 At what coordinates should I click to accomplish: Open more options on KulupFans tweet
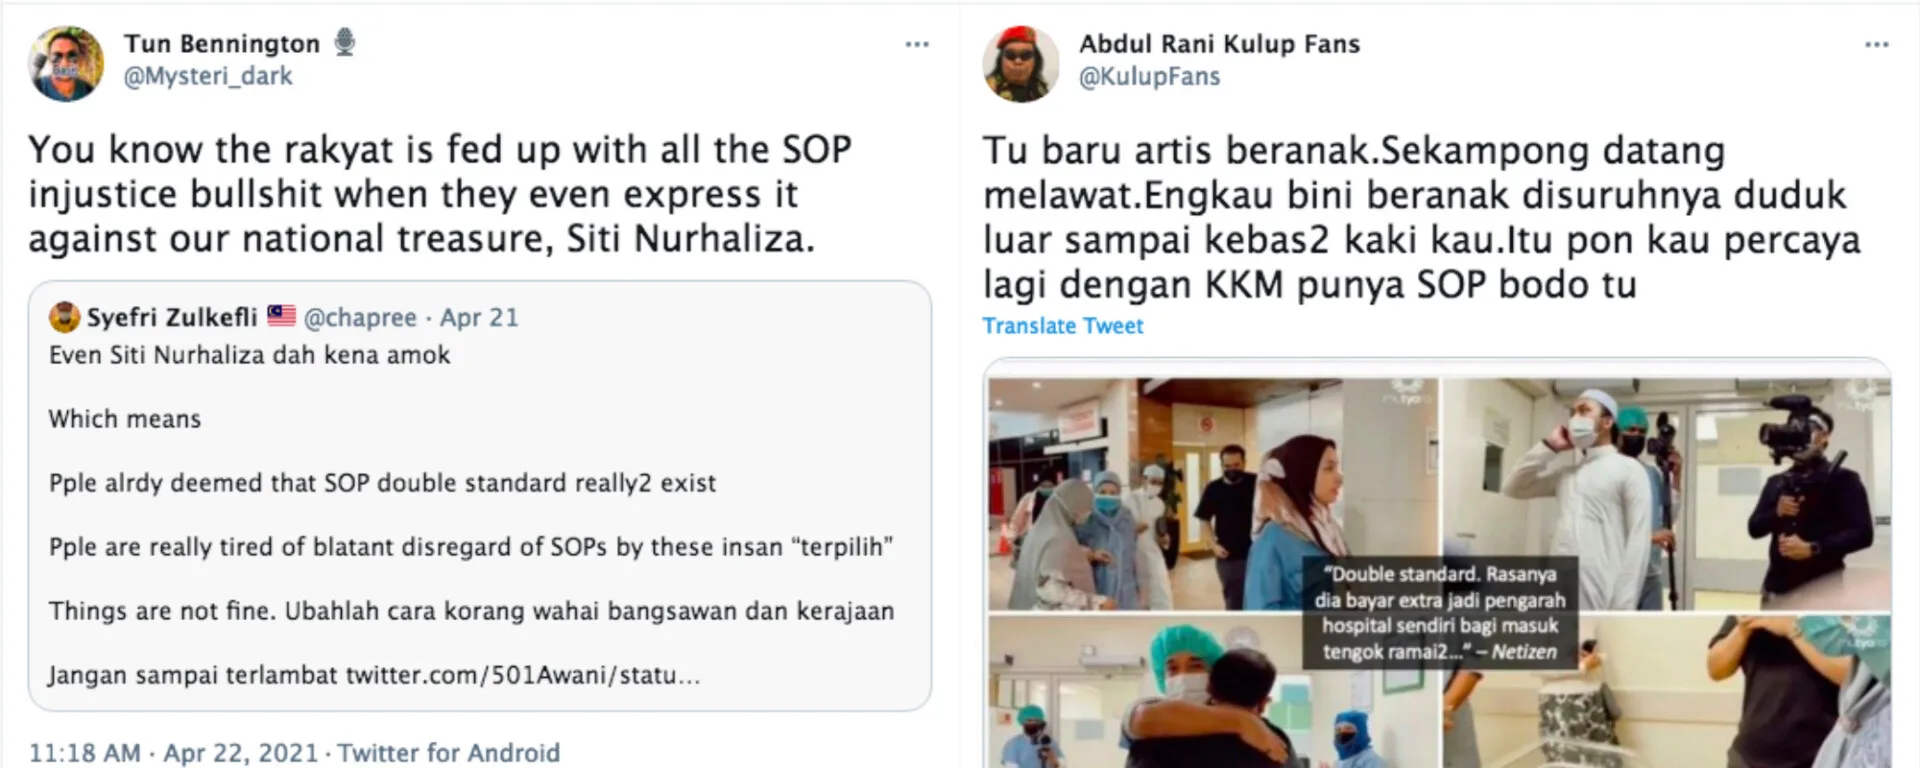pyautogui.click(x=1877, y=45)
